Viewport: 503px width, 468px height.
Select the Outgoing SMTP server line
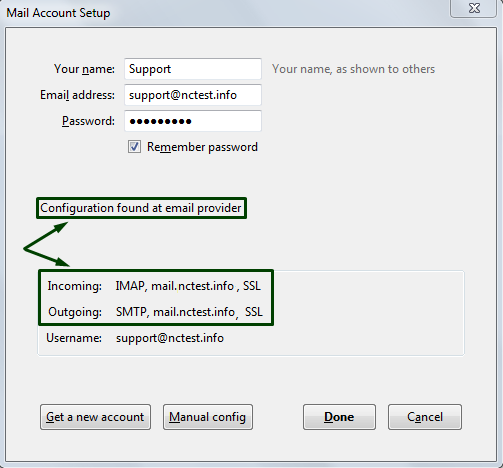tap(155, 312)
